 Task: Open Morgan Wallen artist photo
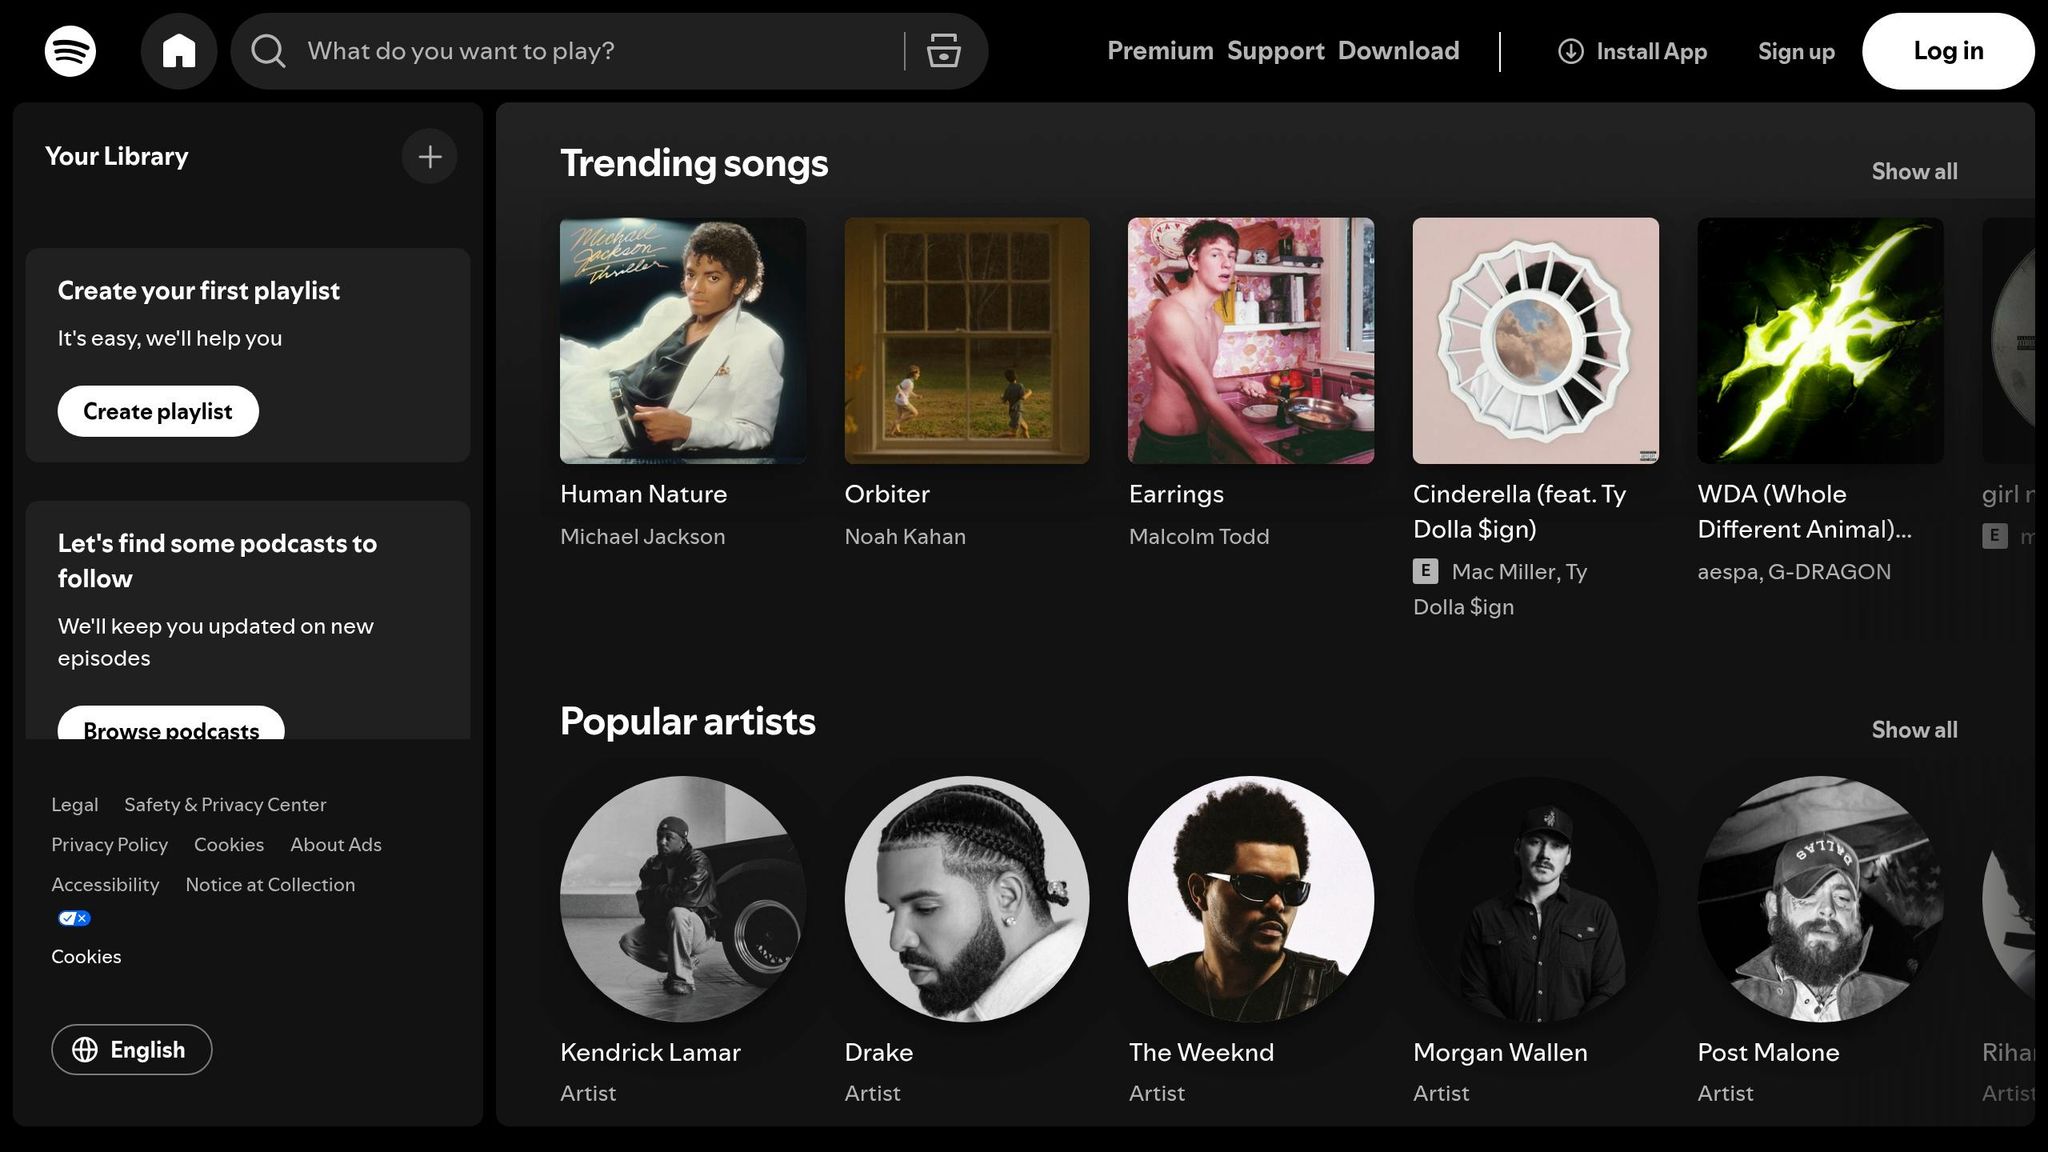1536,899
